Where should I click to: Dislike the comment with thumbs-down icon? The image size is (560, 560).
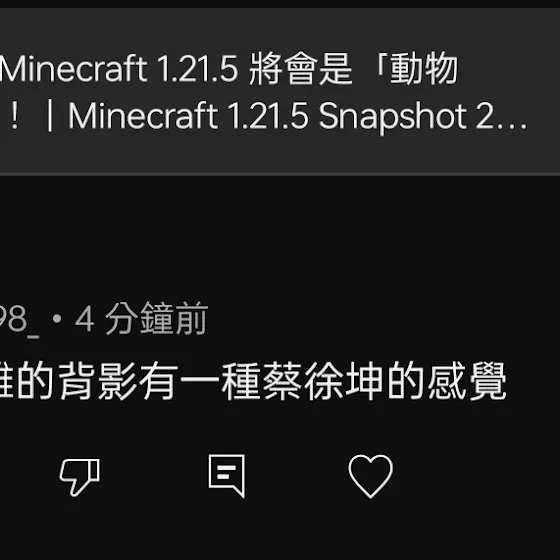pyautogui.click(x=80, y=477)
